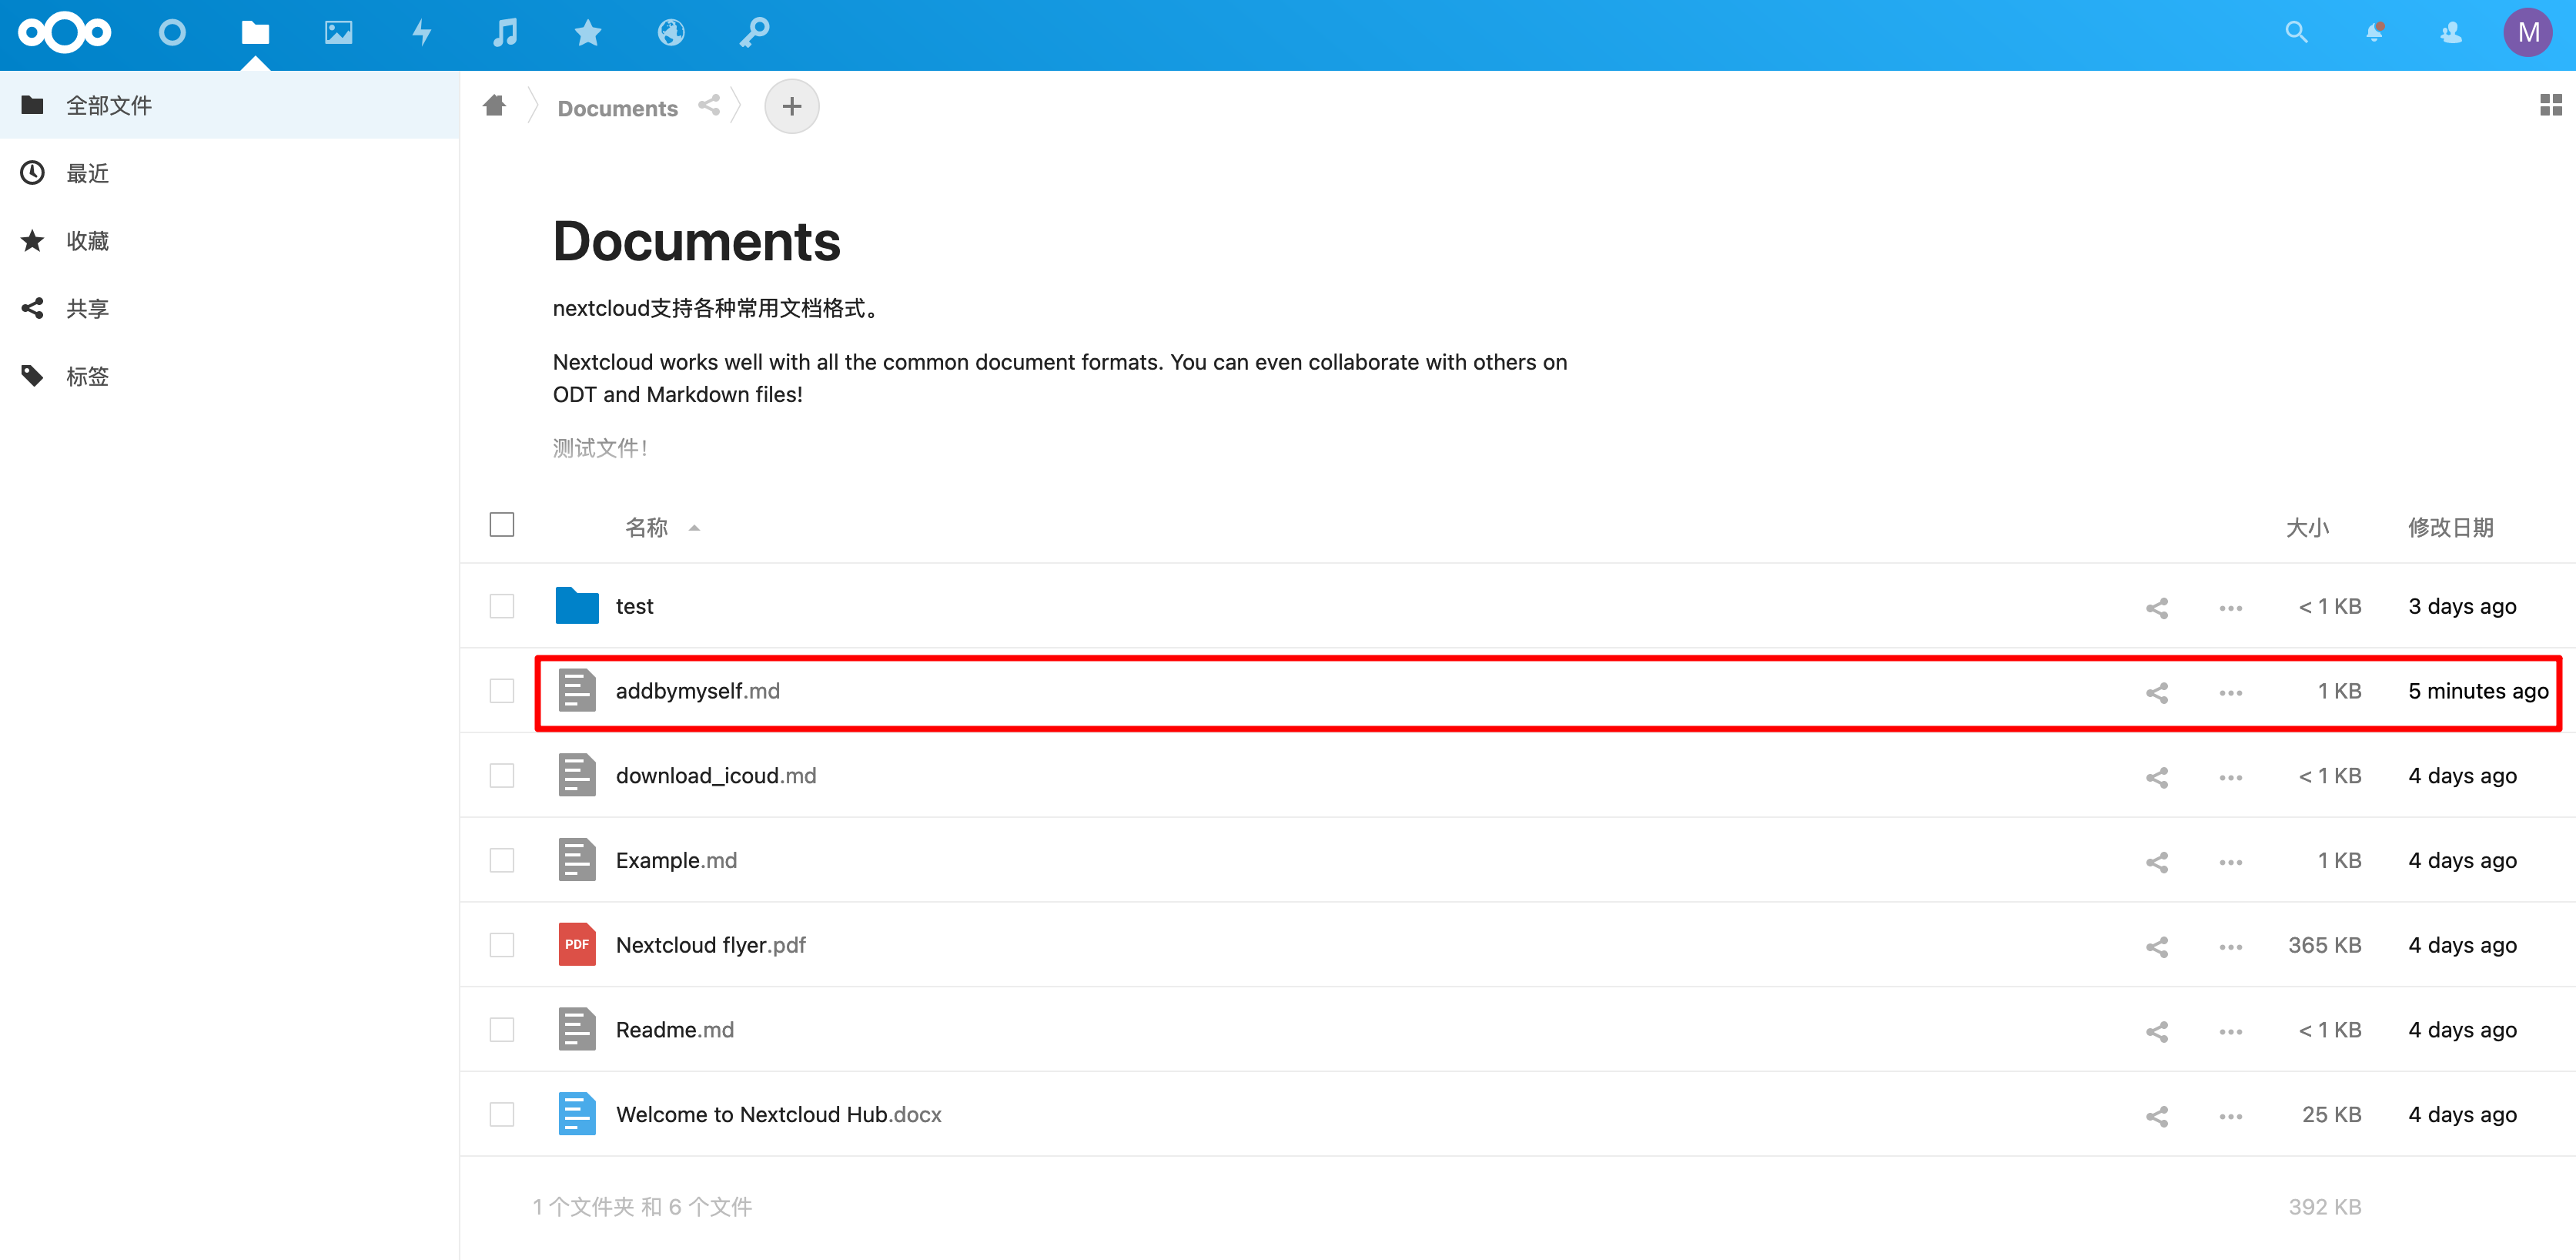Open the magnifier search icon
The width and height of the screenshot is (2576, 1260).
coord(2296,33)
